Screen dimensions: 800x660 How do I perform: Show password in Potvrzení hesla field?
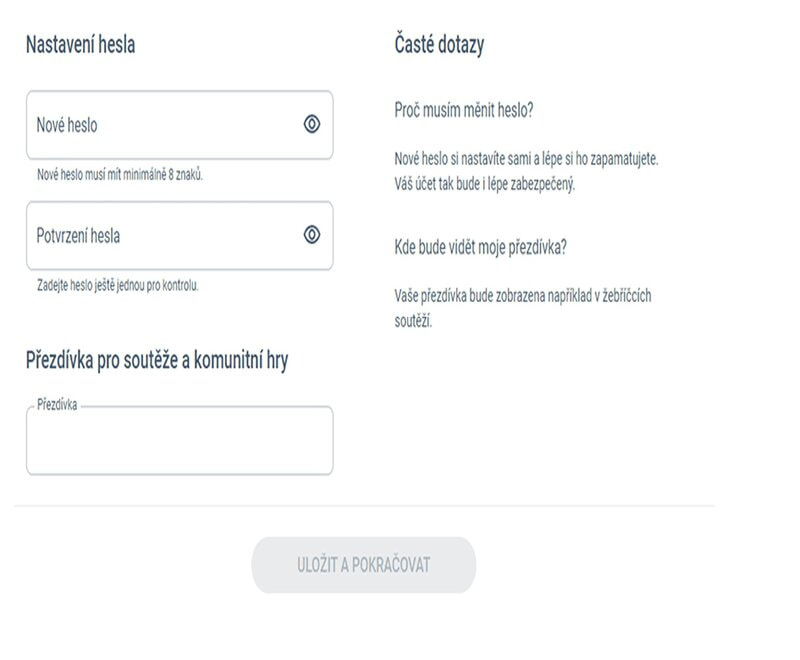311,235
